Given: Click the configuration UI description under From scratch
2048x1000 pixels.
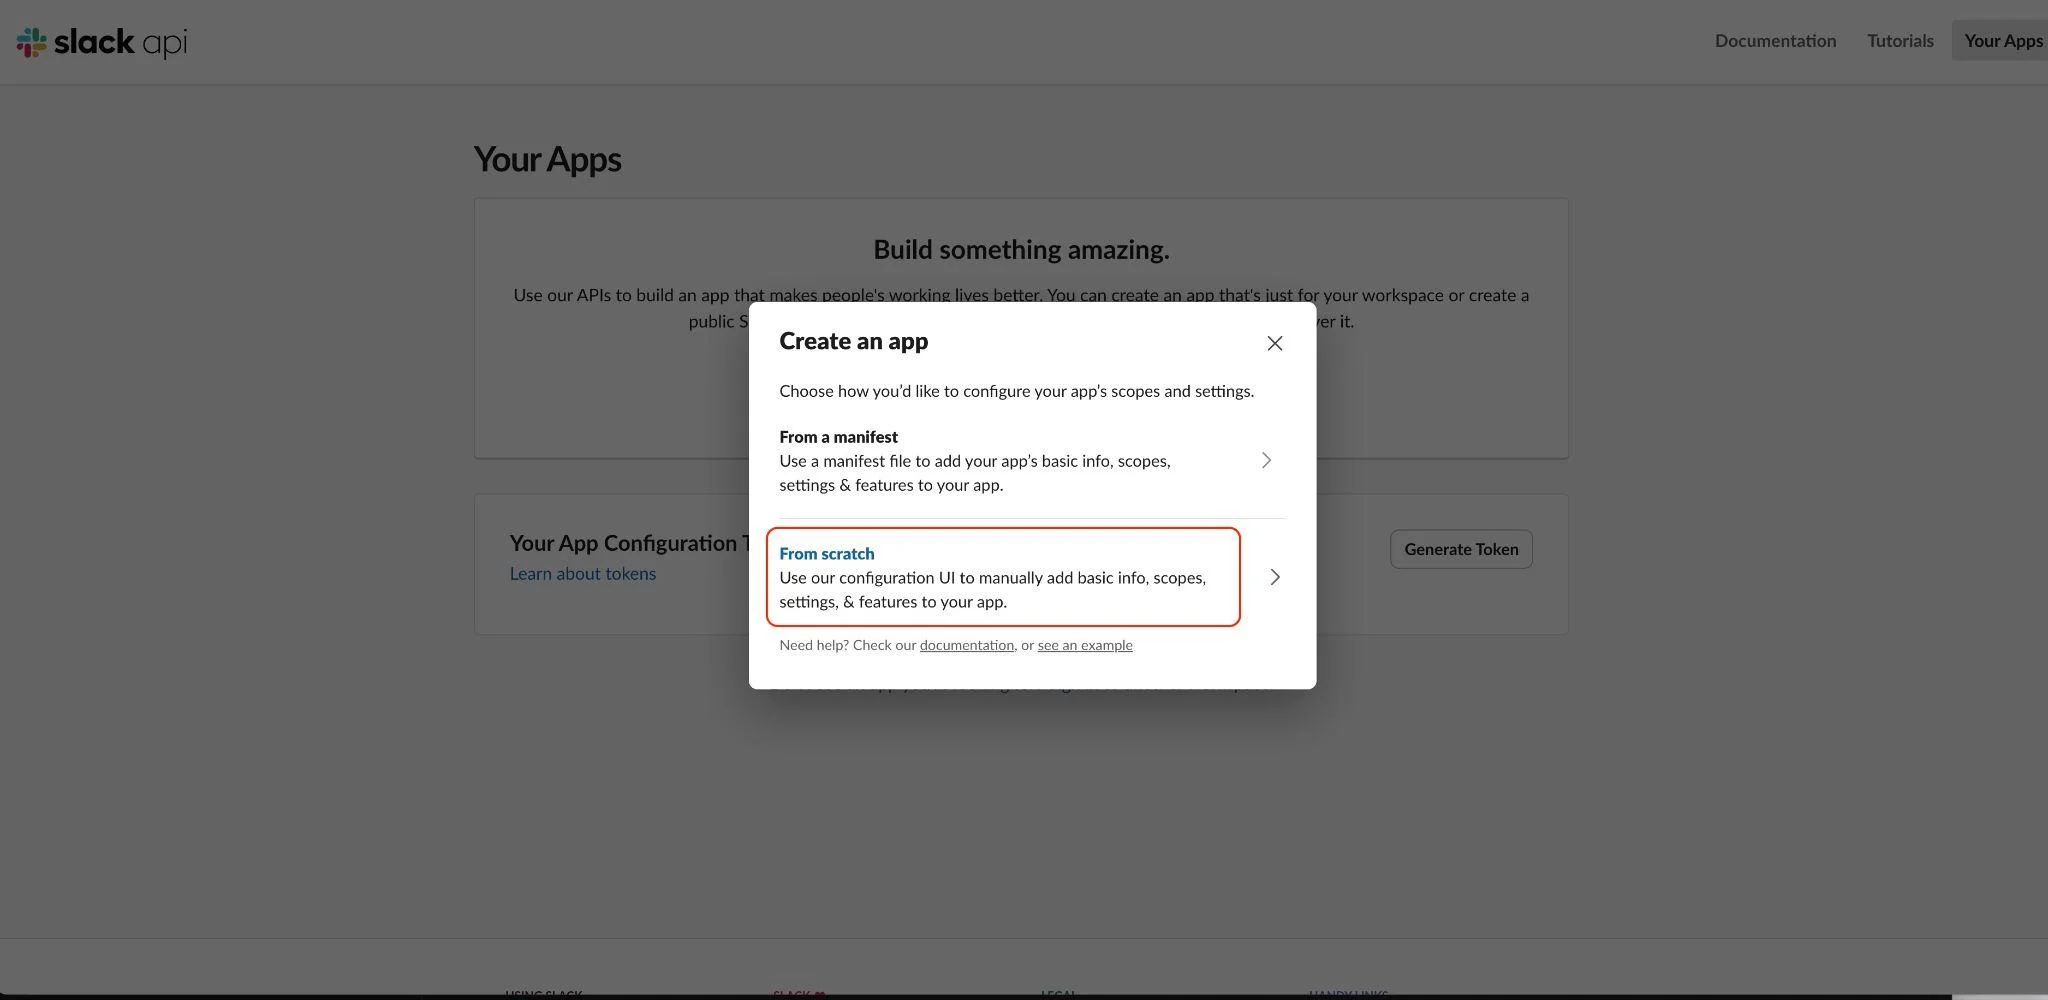Looking at the screenshot, I should tap(992, 590).
